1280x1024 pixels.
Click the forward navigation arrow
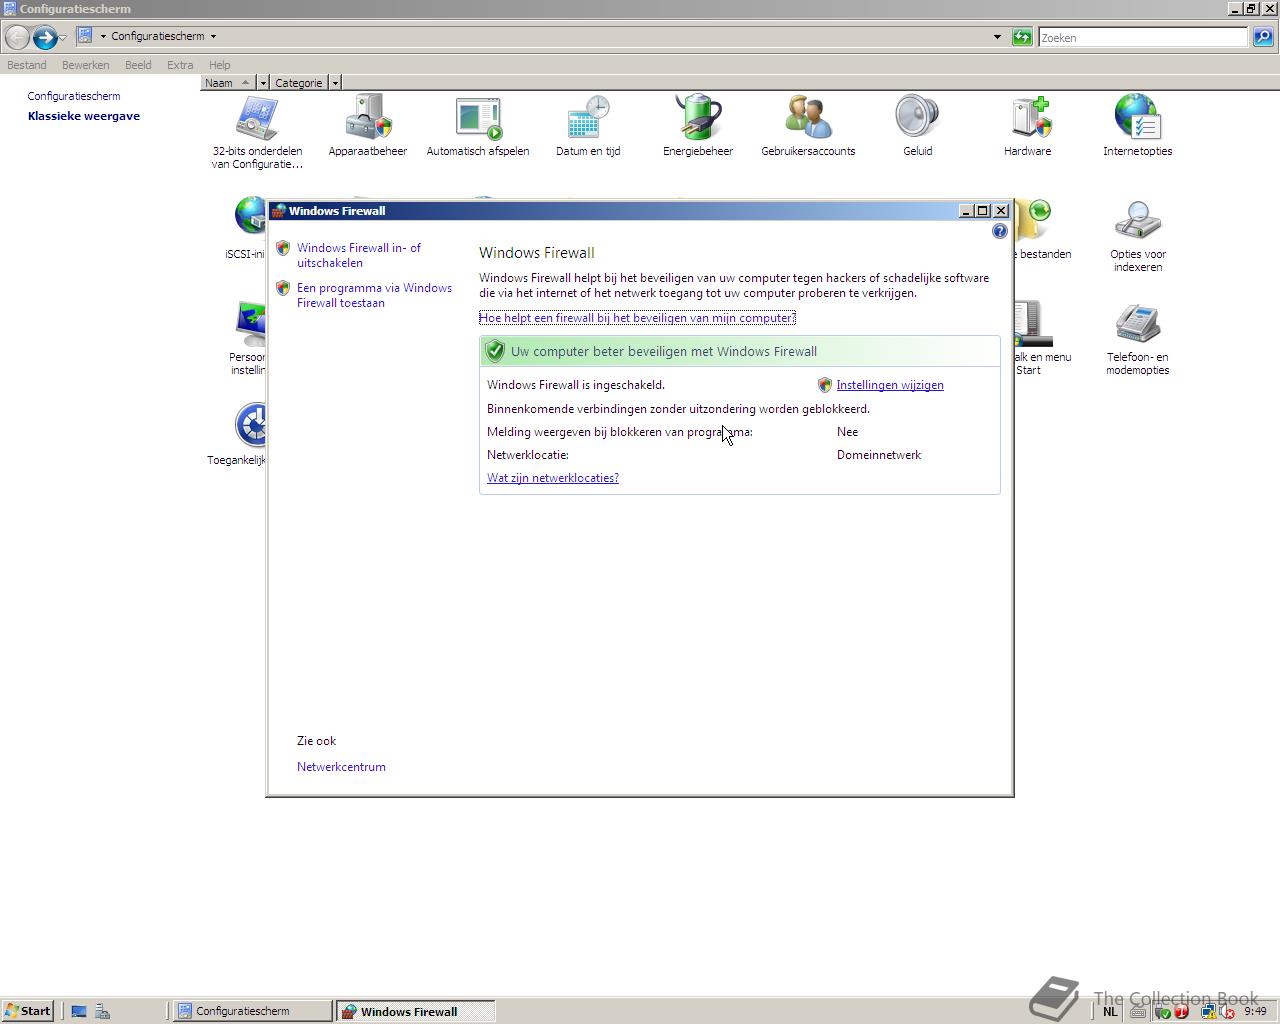pos(44,37)
